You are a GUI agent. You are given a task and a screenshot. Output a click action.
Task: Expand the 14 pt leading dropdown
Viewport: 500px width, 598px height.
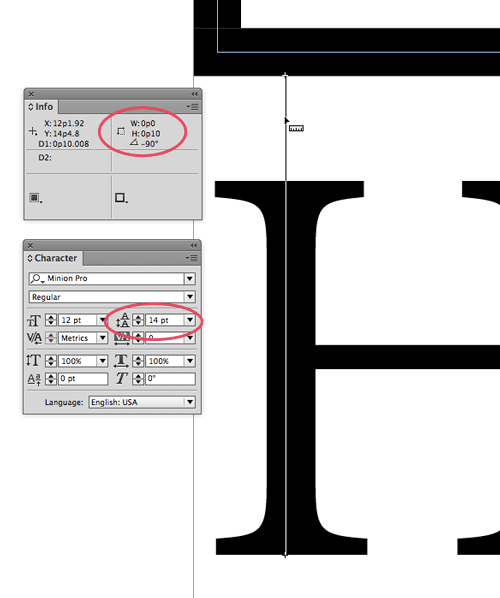click(190, 320)
